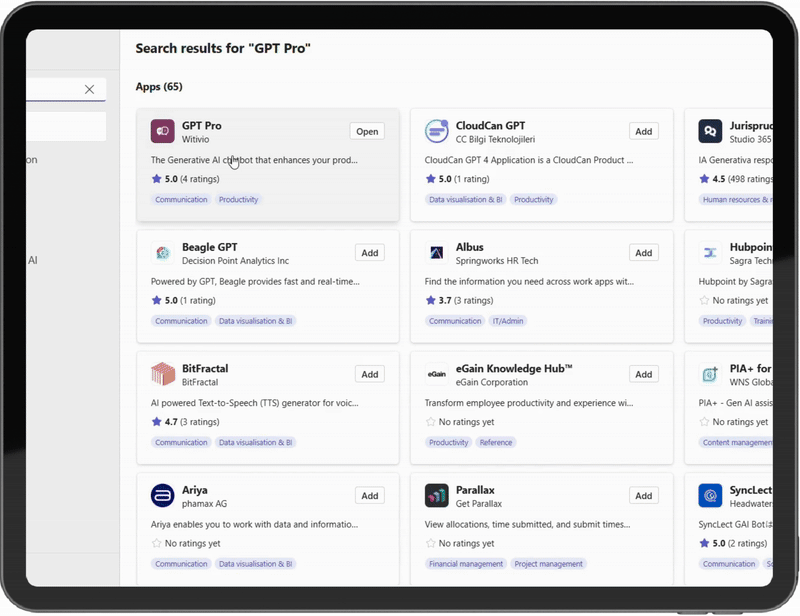Click the GPT Pro app icon
The width and height of the screenshot is (800, 616).
[163, 131]
